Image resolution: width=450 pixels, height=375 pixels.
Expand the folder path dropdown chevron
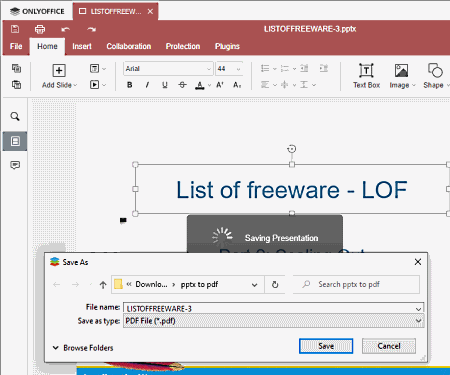point(254,285)
